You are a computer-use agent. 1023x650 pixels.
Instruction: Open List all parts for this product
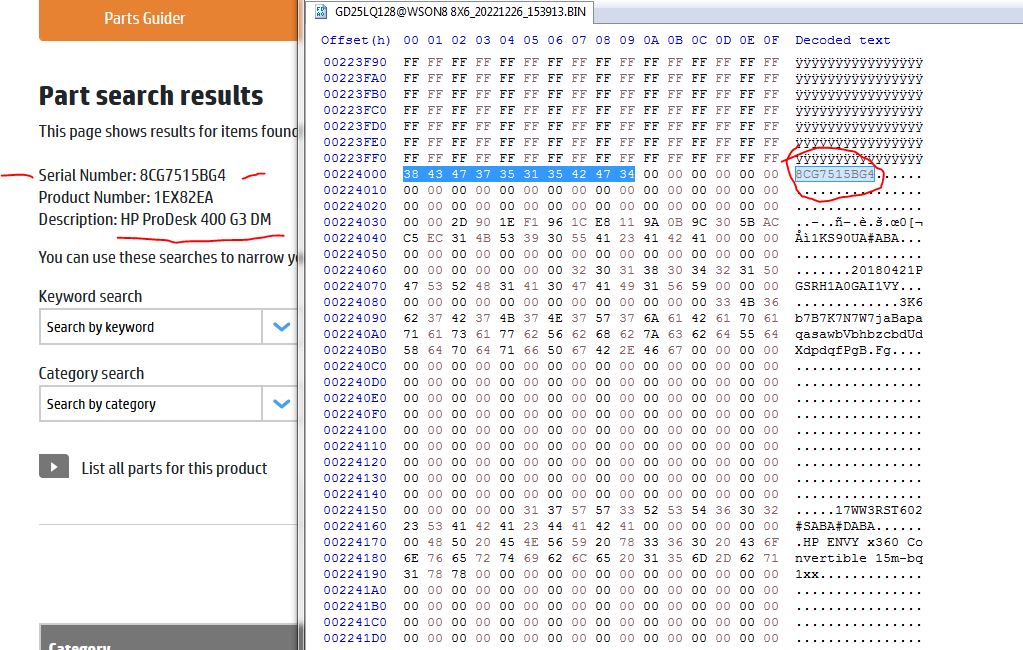[174, 469]
